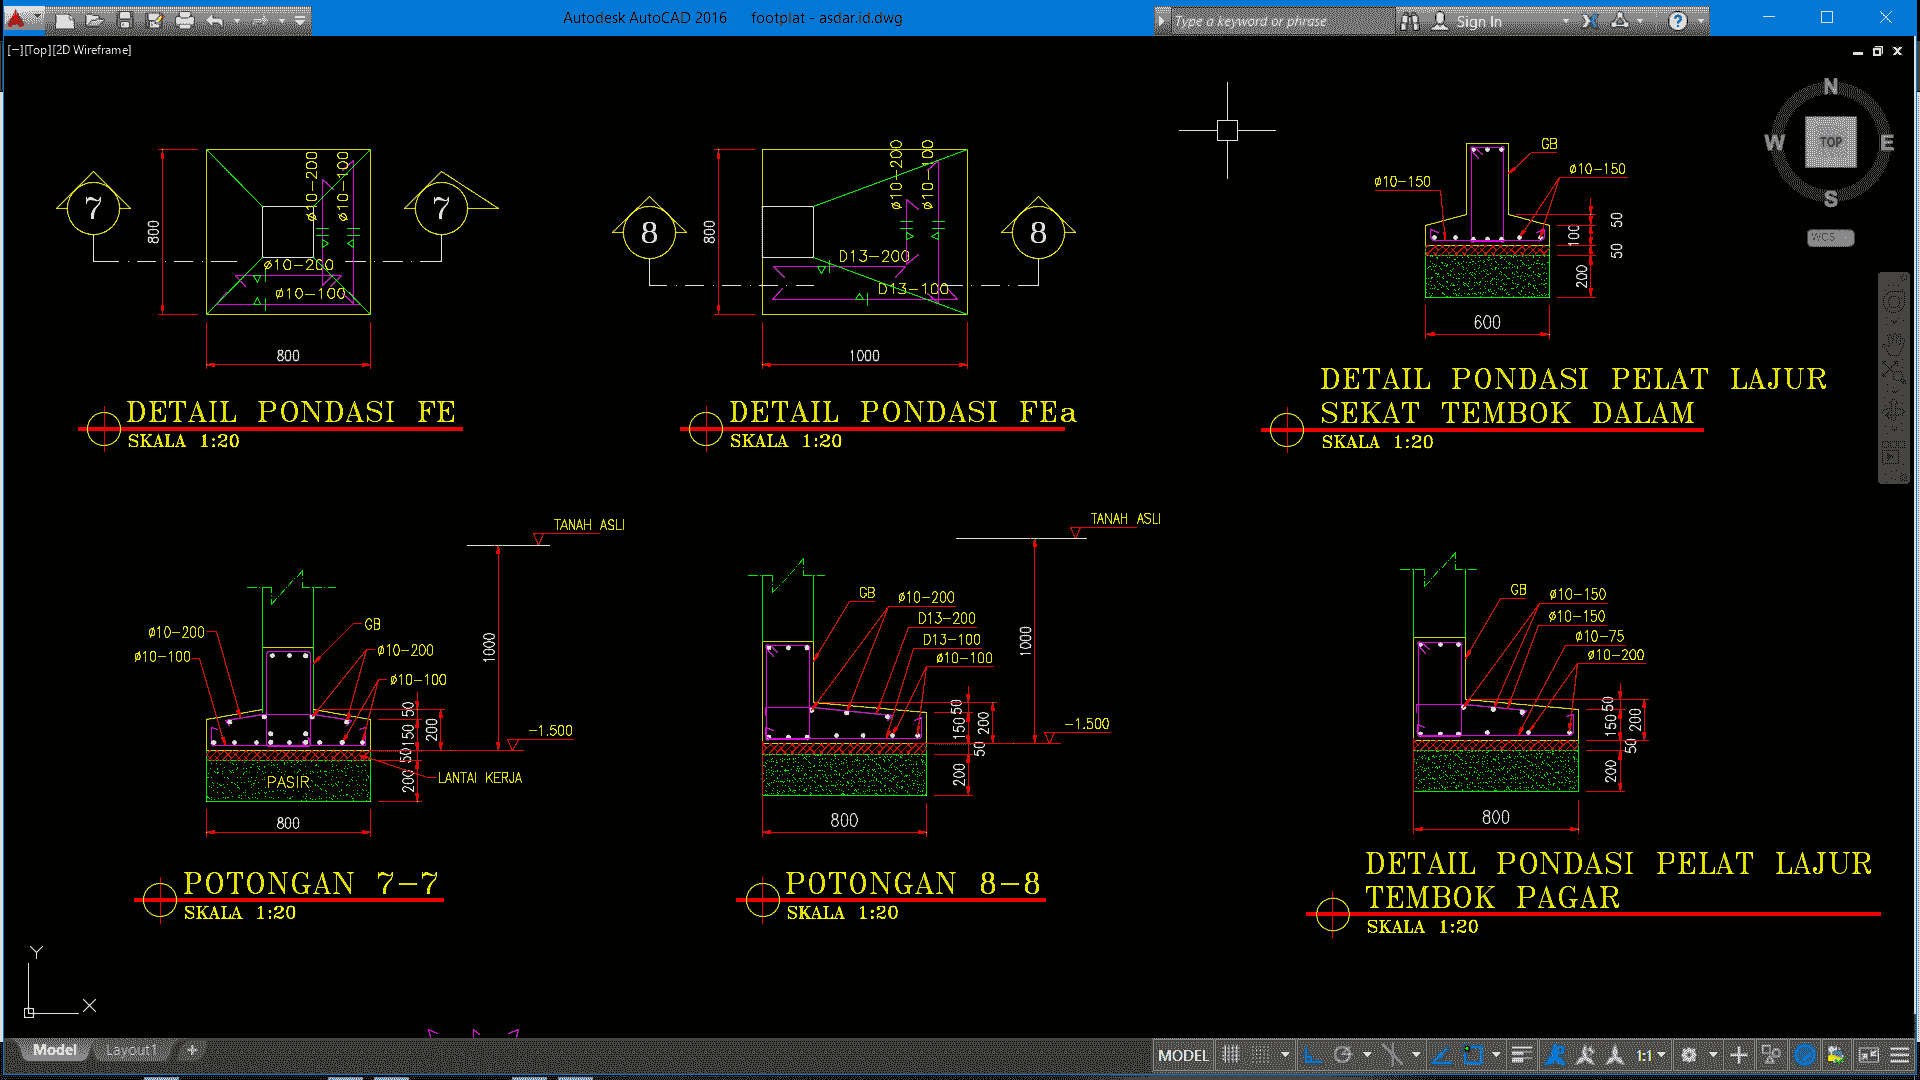Open the Help dropdown arrow
Viewport: 1920px width, 1080px height.
pos(1700,21)
